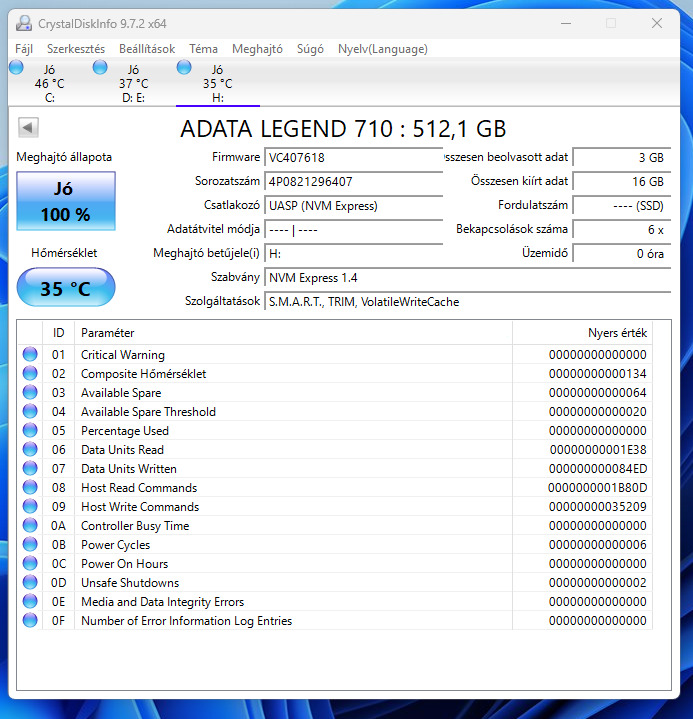The width and height of the screenshot is (693, 719).
Task: Select the H: drive status orb
Action: [x=184, y=67]
